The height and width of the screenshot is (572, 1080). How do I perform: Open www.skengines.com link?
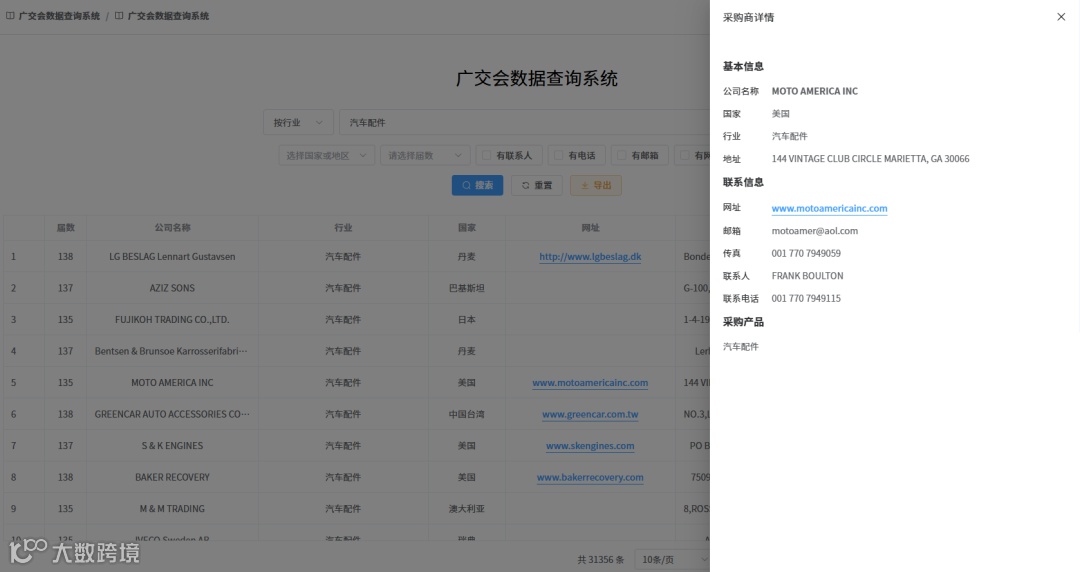coord(590,446)
